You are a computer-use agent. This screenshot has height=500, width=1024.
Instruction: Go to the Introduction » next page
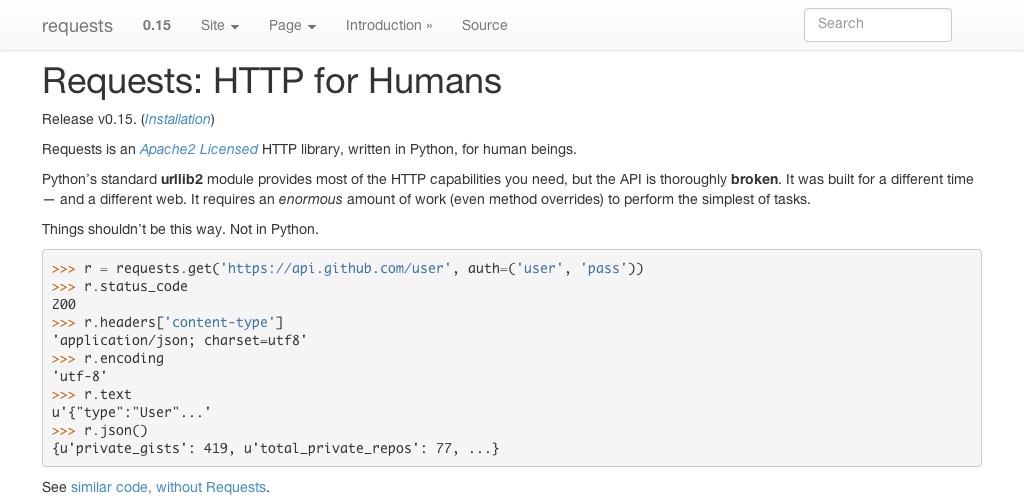click(389, 25)
